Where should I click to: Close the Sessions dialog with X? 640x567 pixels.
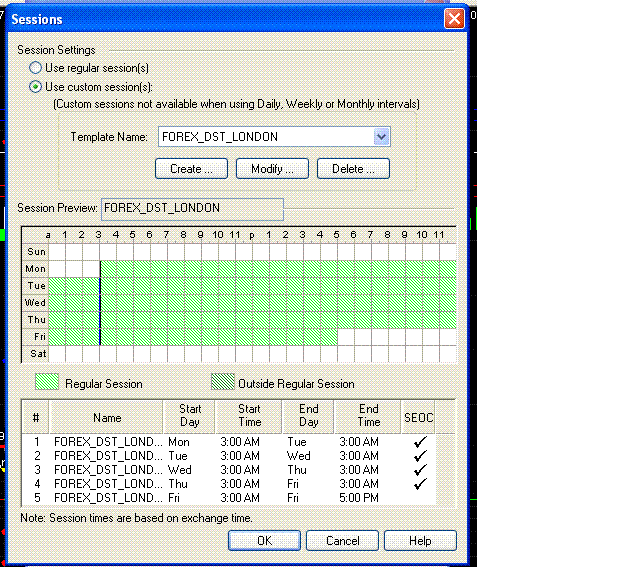coord(454,19)
